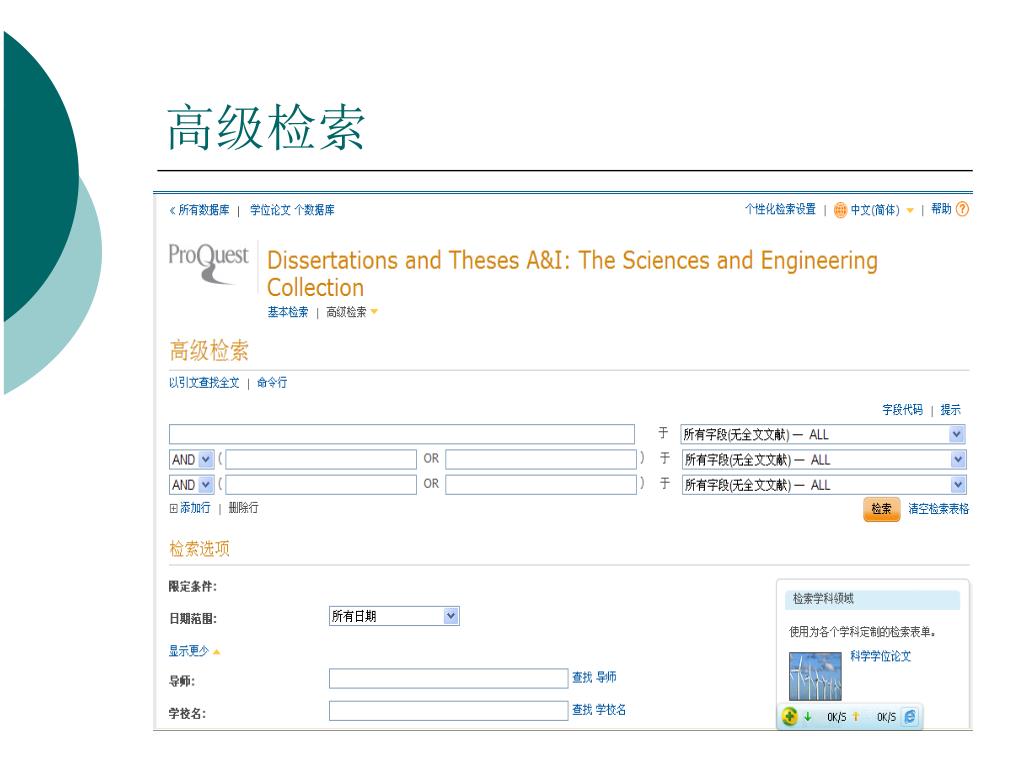Click the Dissertations and Theses A&I title

572,274
